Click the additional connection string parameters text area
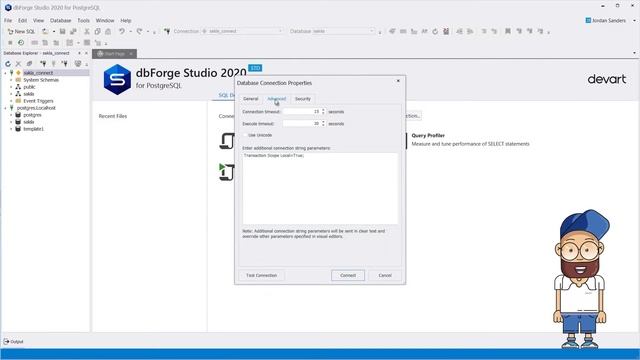 click(x=320, y=188)
